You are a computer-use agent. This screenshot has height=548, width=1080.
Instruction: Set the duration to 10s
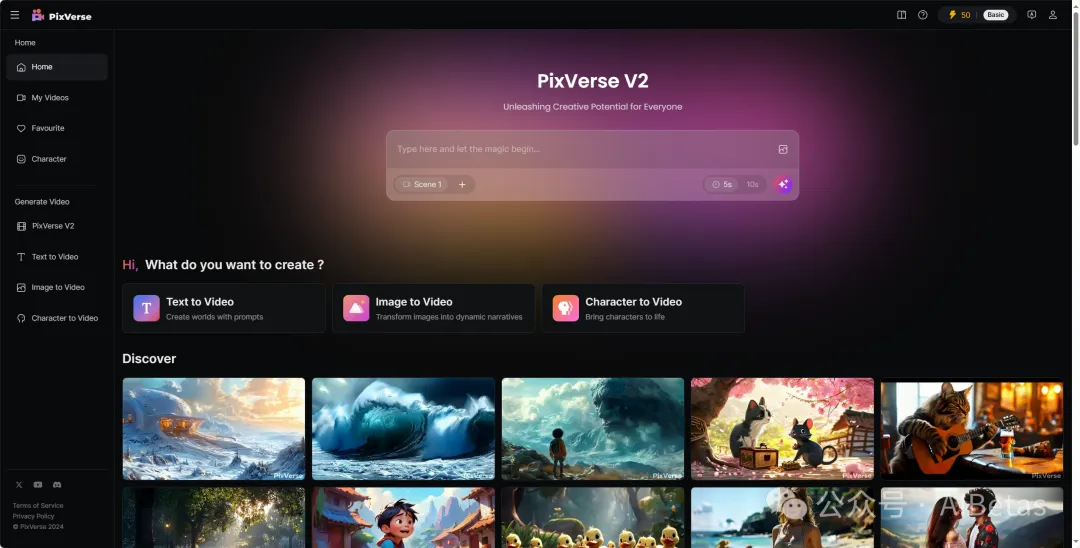pyautogui.click(x=752, y=185)
